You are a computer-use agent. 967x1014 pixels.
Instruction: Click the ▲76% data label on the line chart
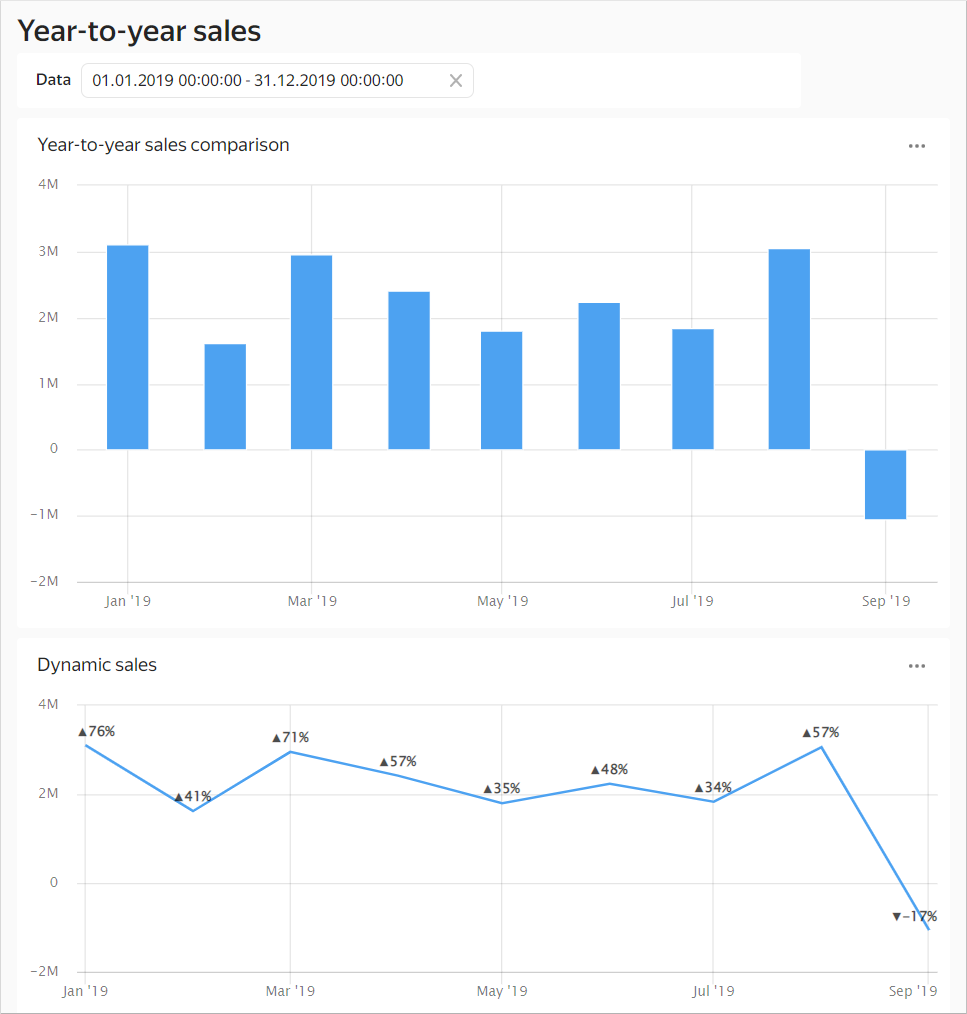click(x=97, y=732)
